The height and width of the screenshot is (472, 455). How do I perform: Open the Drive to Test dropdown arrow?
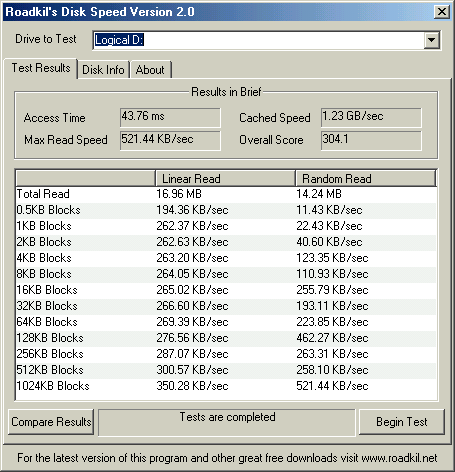pos(431,40)
